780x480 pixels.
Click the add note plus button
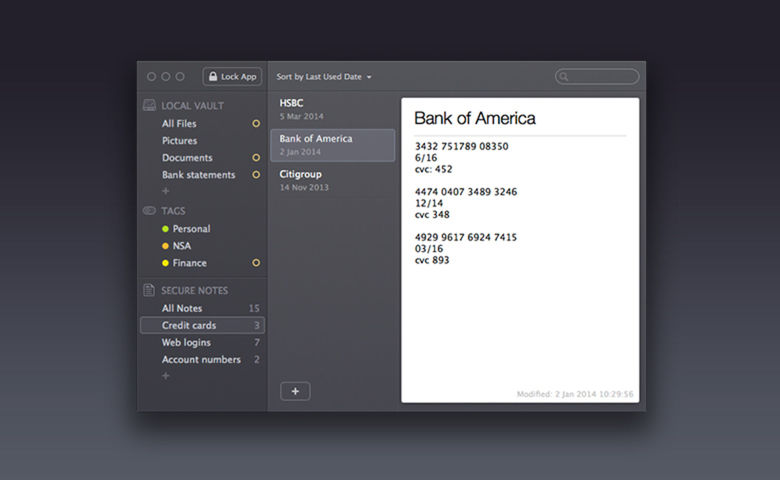[295, 391]
